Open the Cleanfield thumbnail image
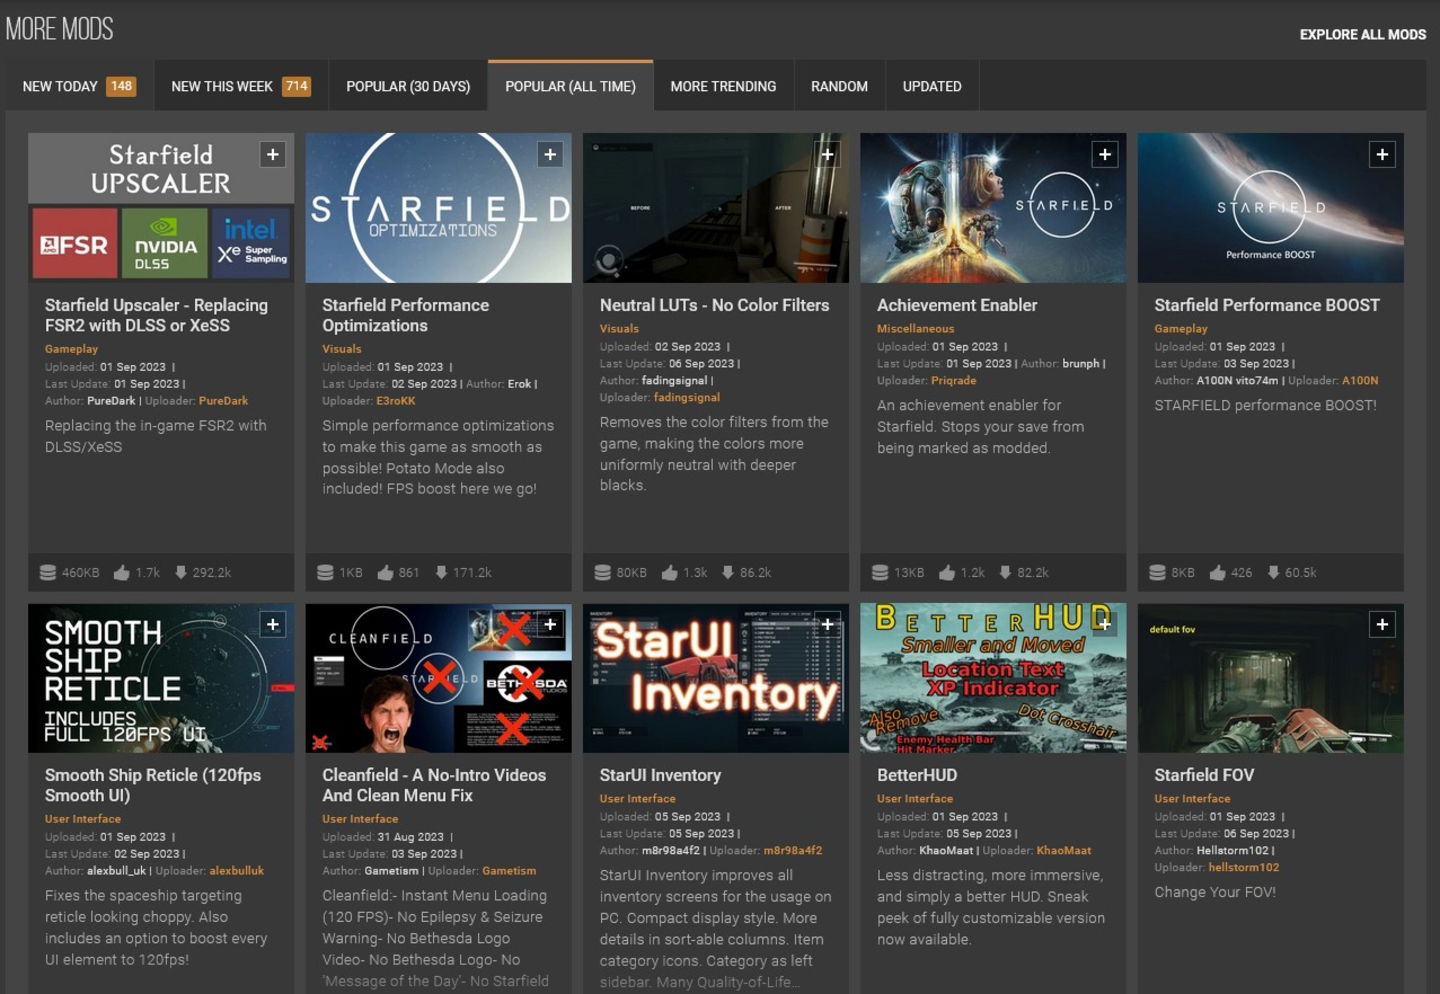The width and height of the screenshot is (1440, 994). pyautogui.click(x=438, y=678)
